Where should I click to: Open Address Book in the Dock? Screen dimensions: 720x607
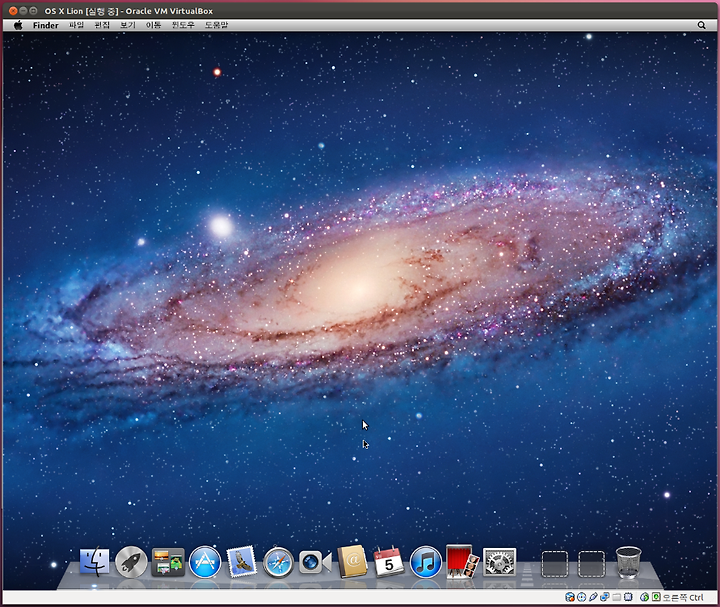pos(352,562)
